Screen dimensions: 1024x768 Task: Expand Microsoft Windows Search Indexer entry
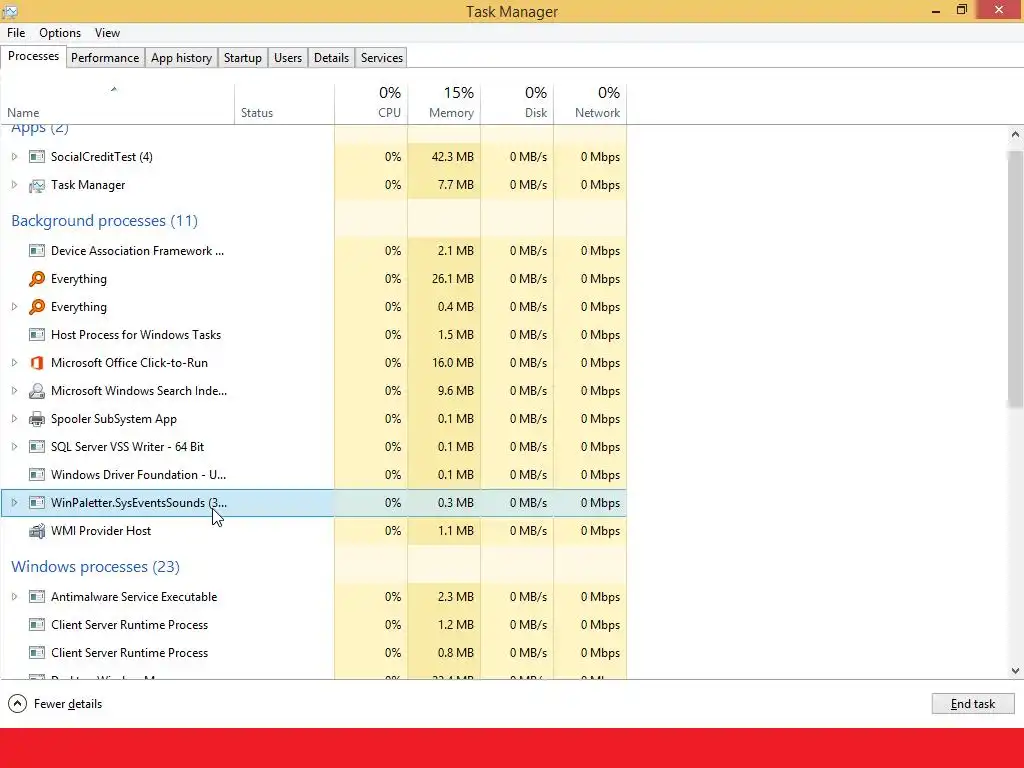[x=14, y=391]
